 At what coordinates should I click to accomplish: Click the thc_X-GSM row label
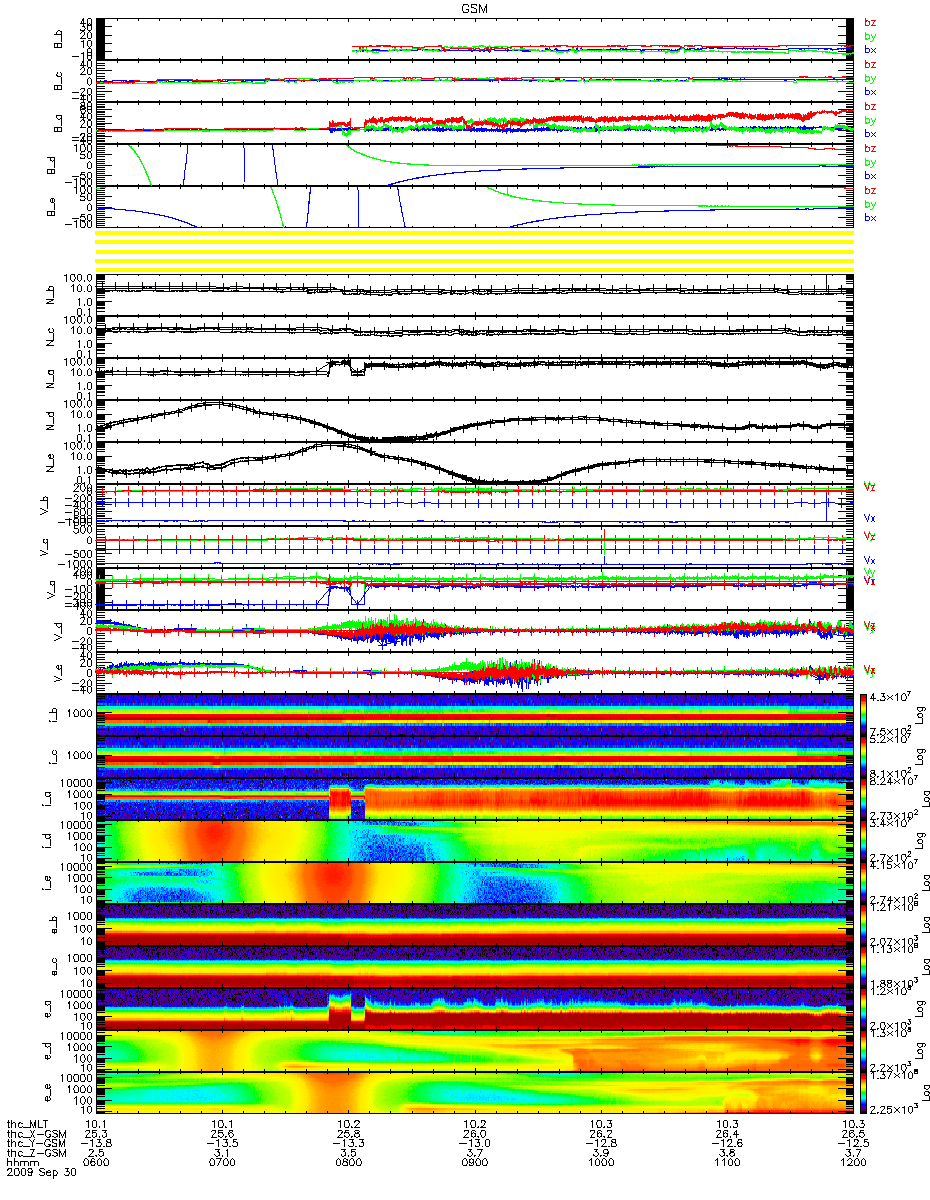point(36,1134)
